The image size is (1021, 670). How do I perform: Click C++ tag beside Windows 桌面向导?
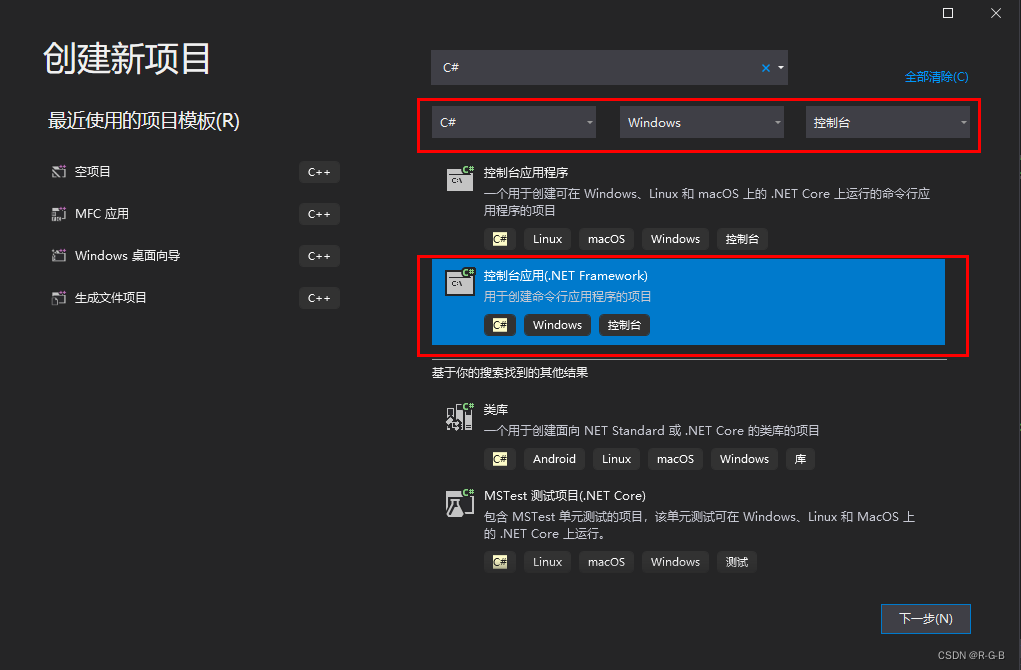(x=319, y=256)
